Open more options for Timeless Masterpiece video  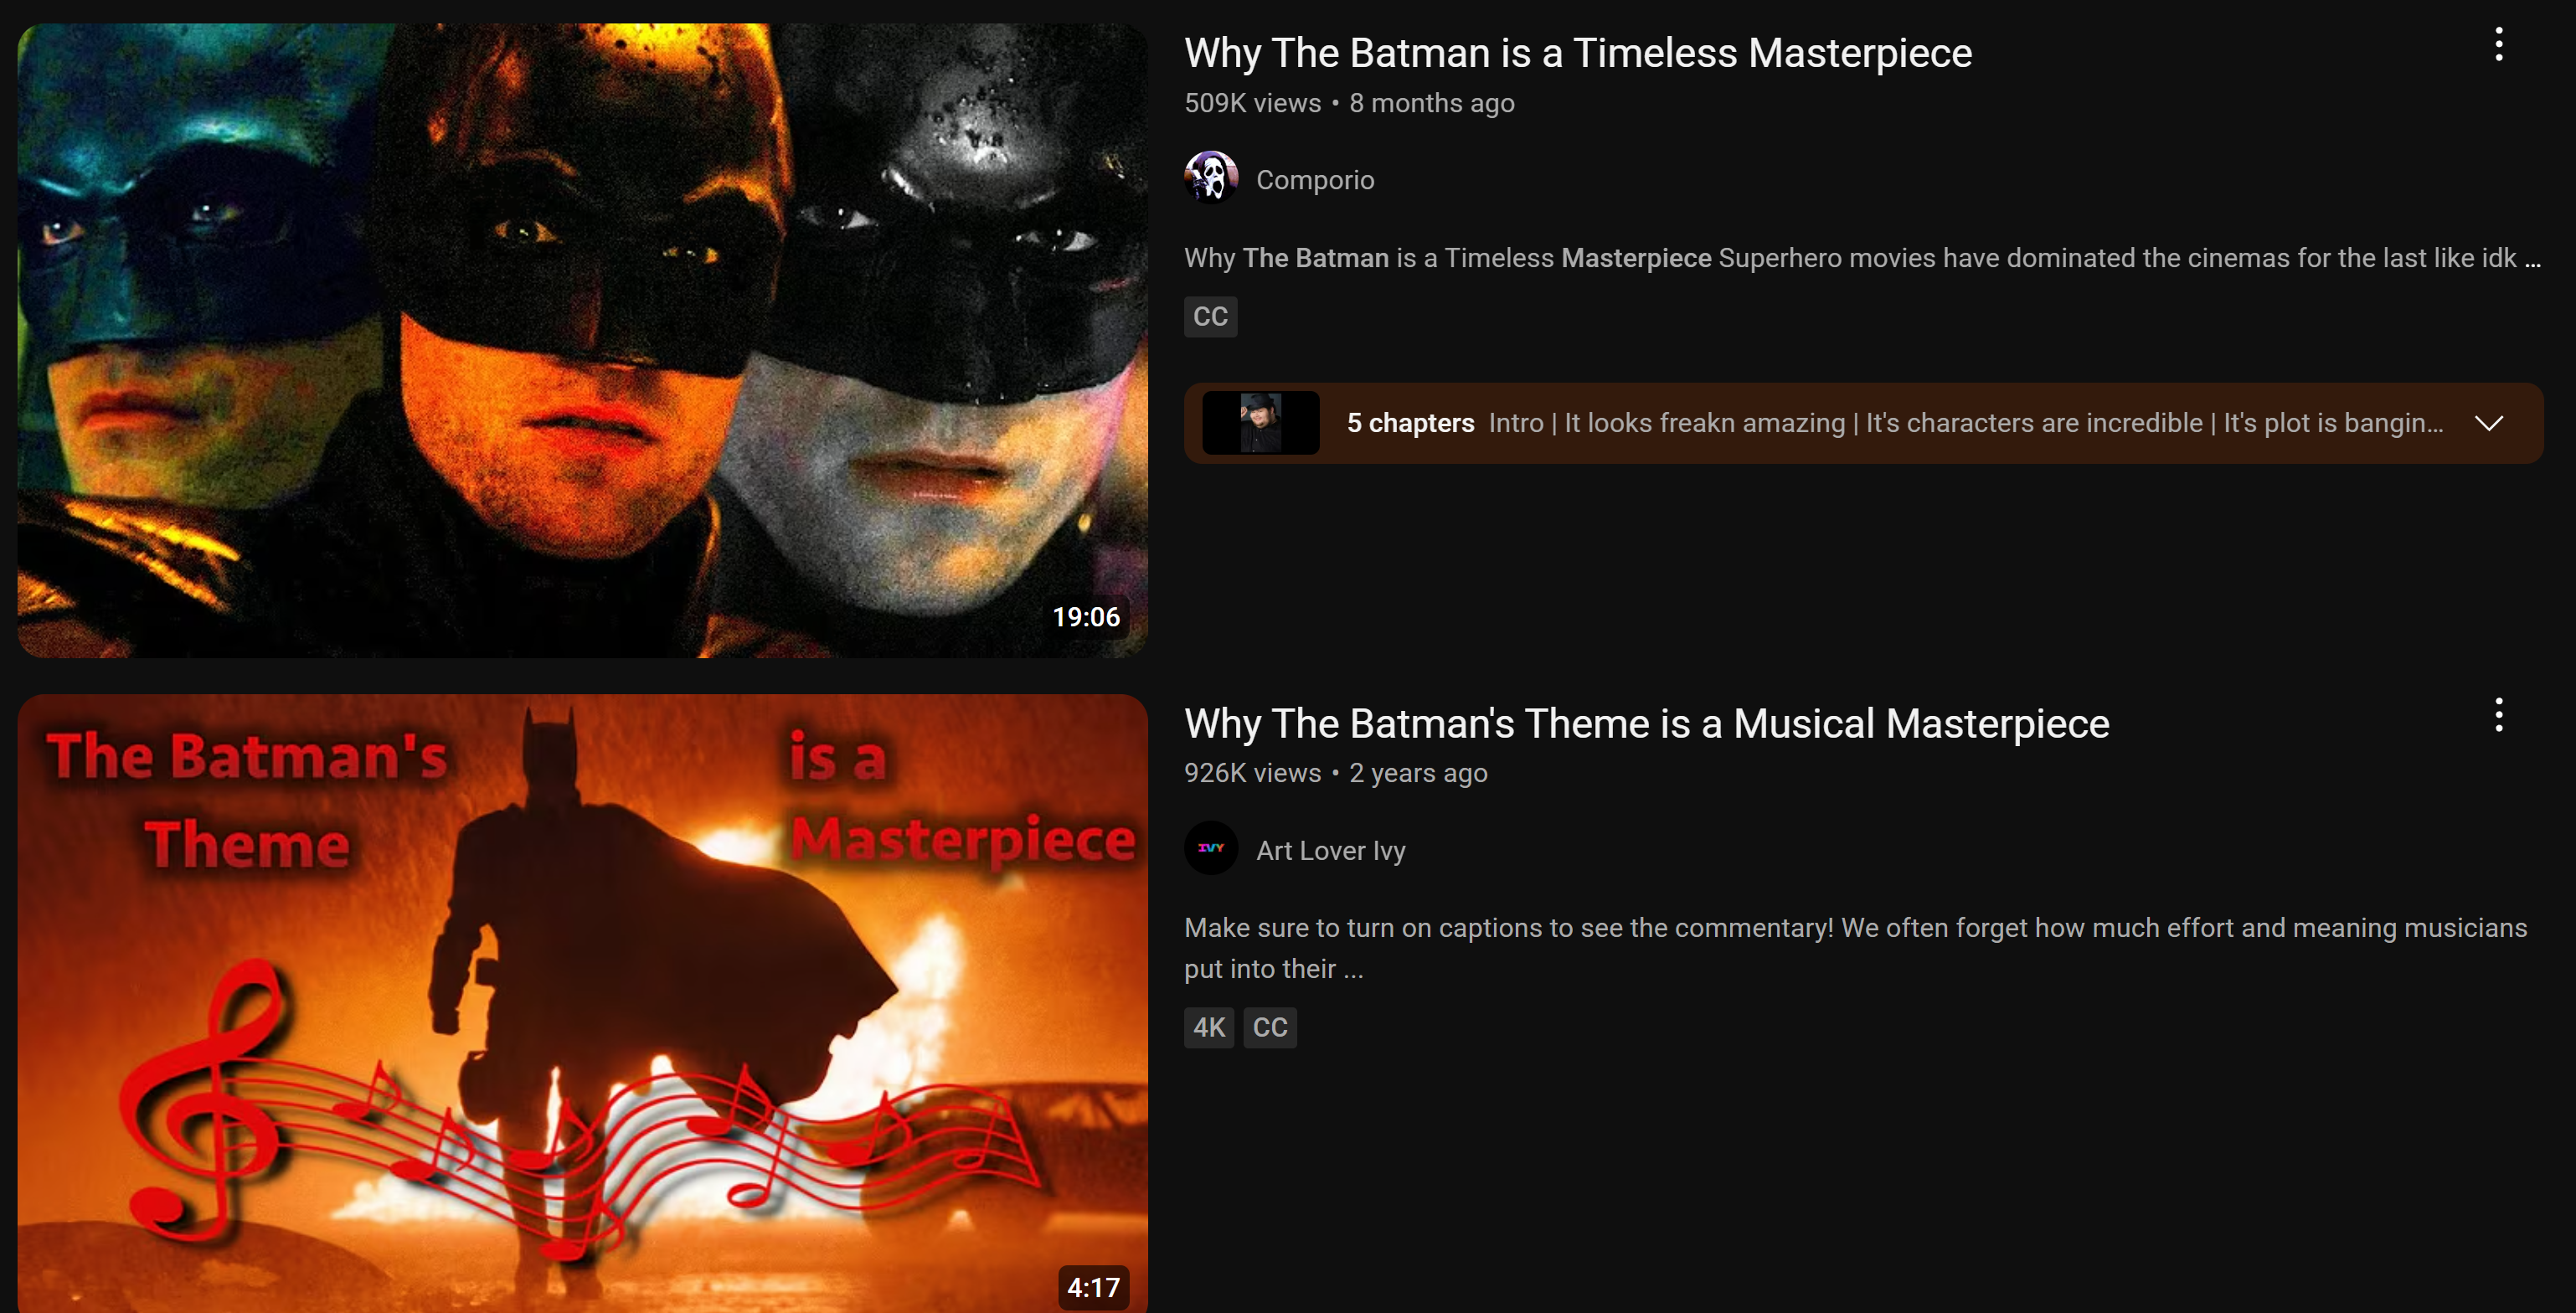[2498, 45]
